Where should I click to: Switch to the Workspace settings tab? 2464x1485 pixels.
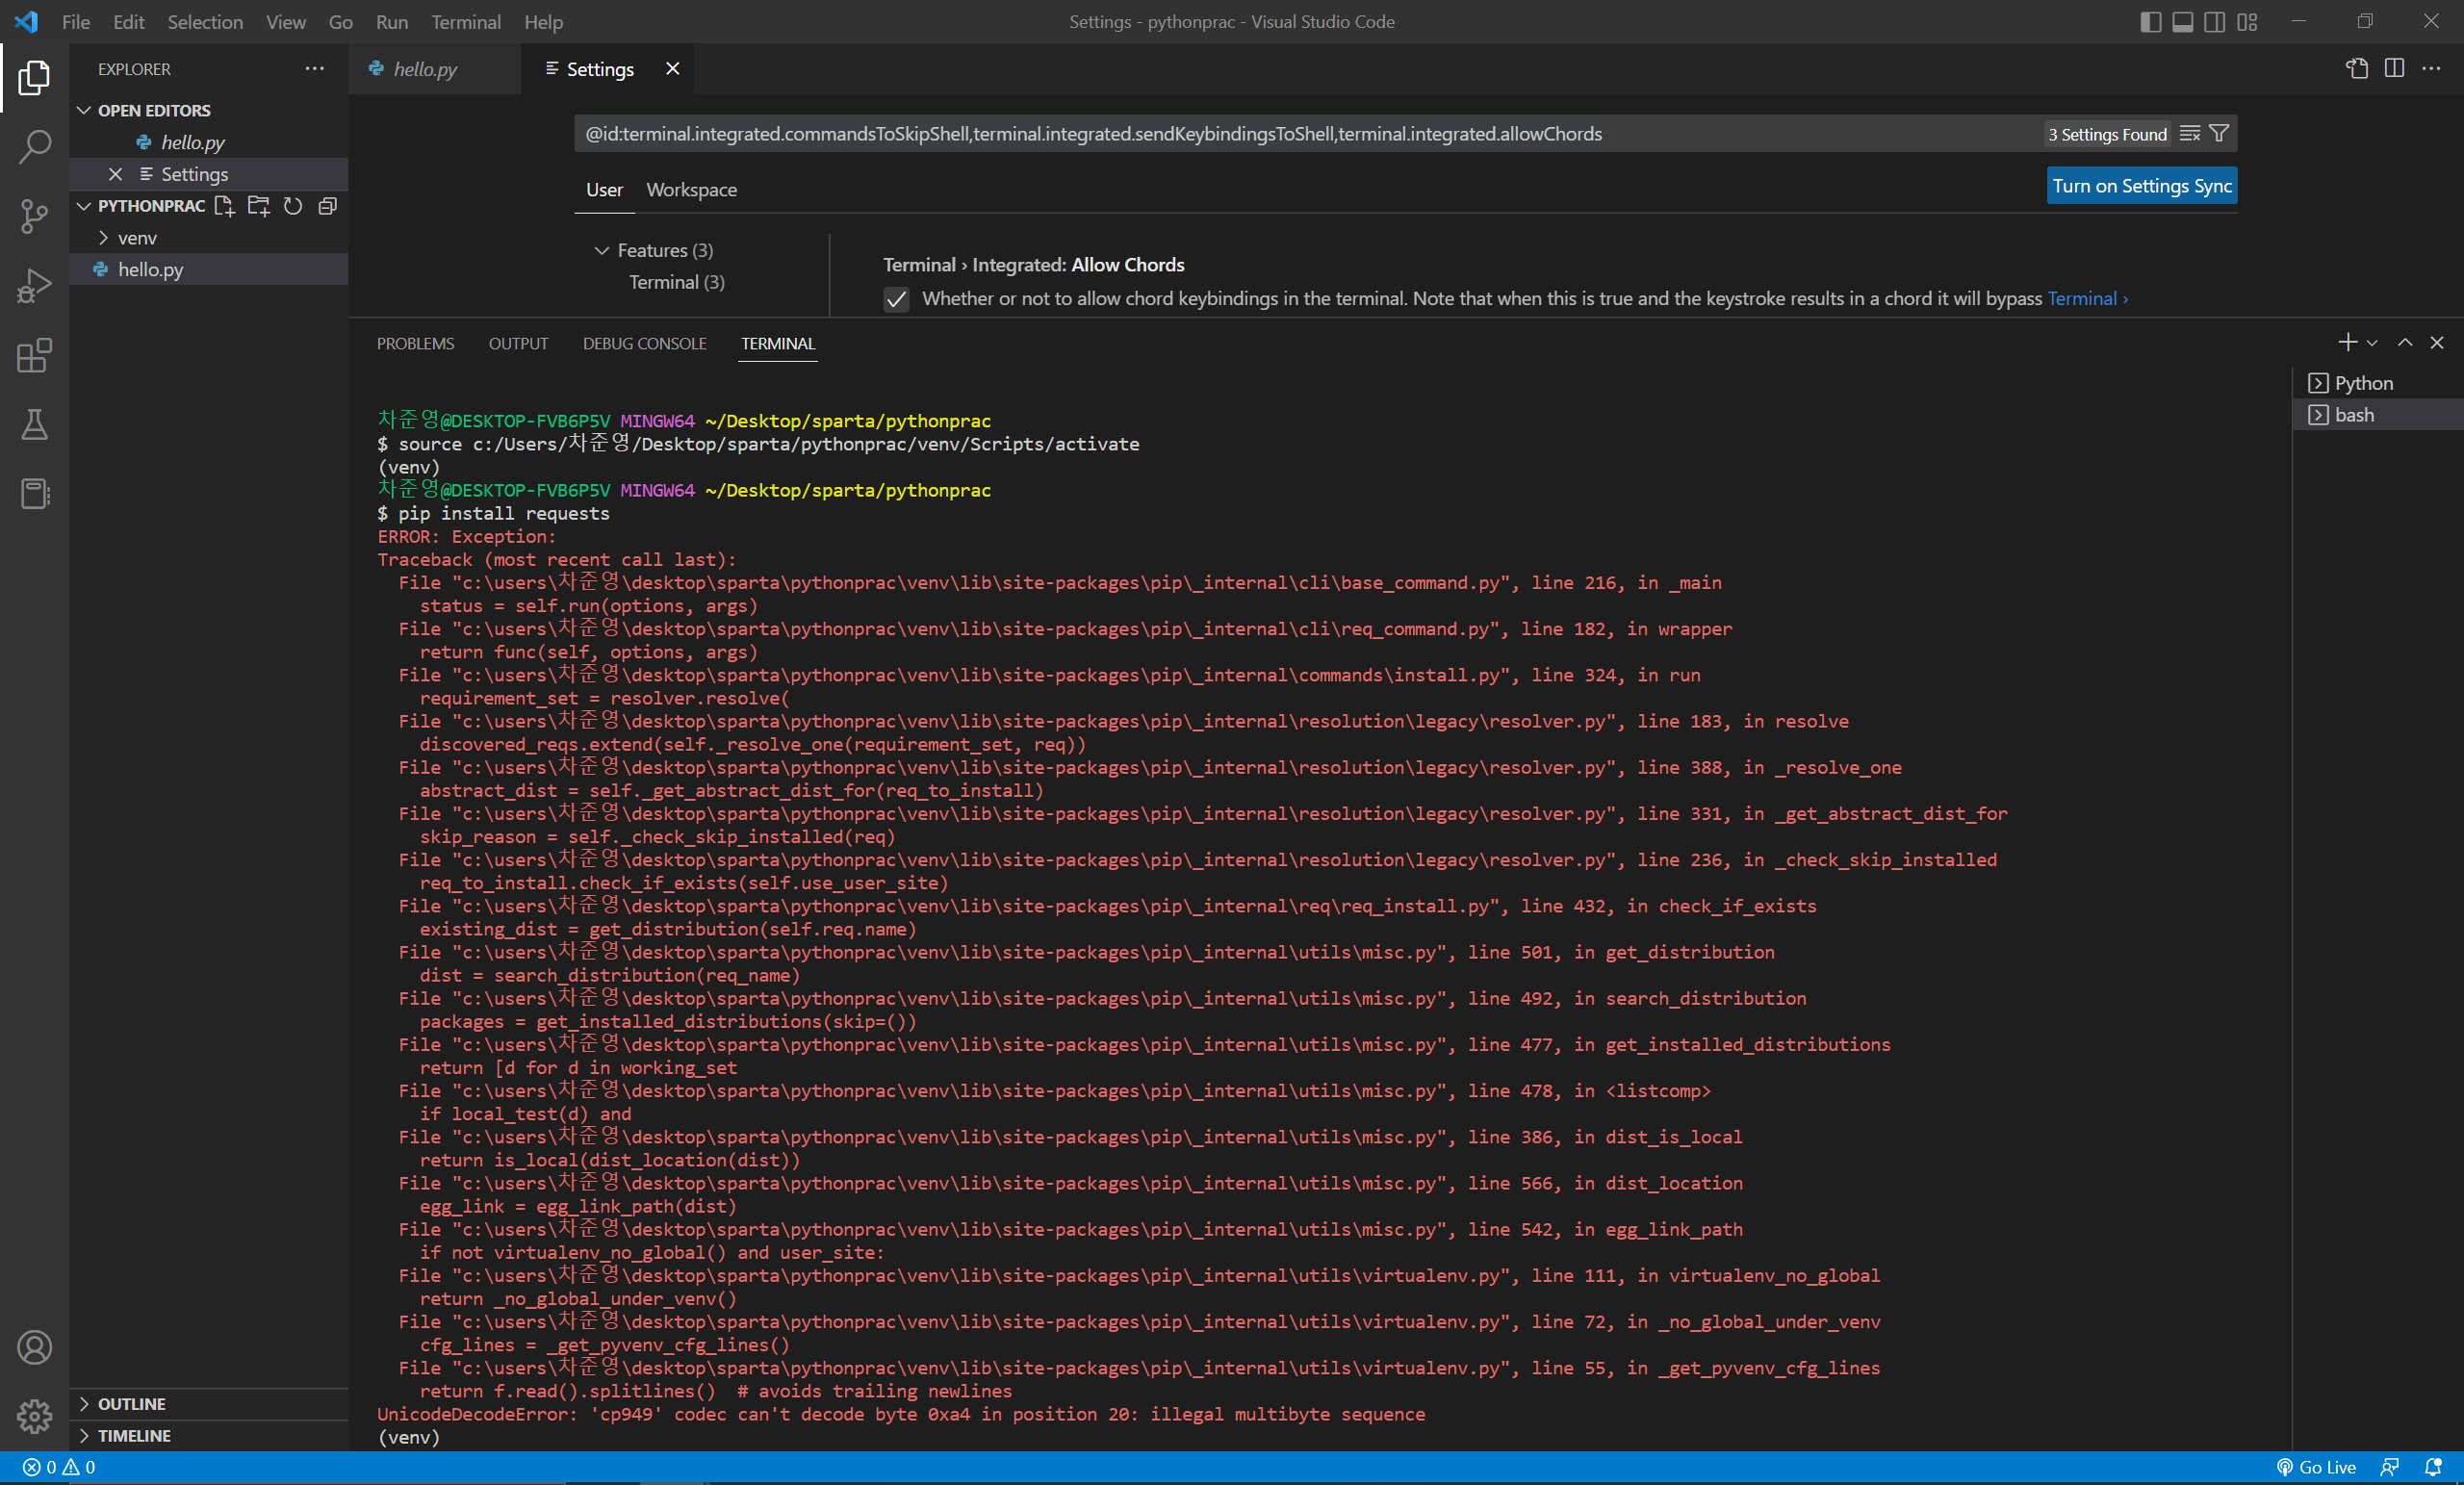click(x=692, y=190)
